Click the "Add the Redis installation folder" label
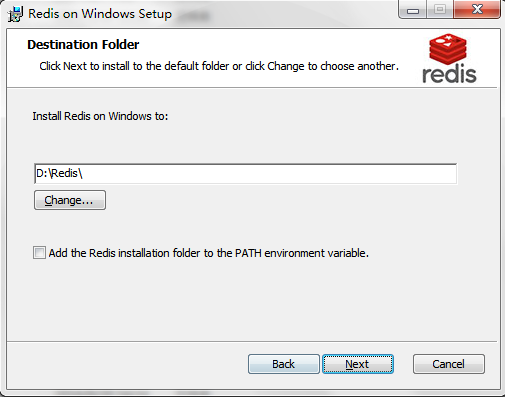 pos(209,253)
